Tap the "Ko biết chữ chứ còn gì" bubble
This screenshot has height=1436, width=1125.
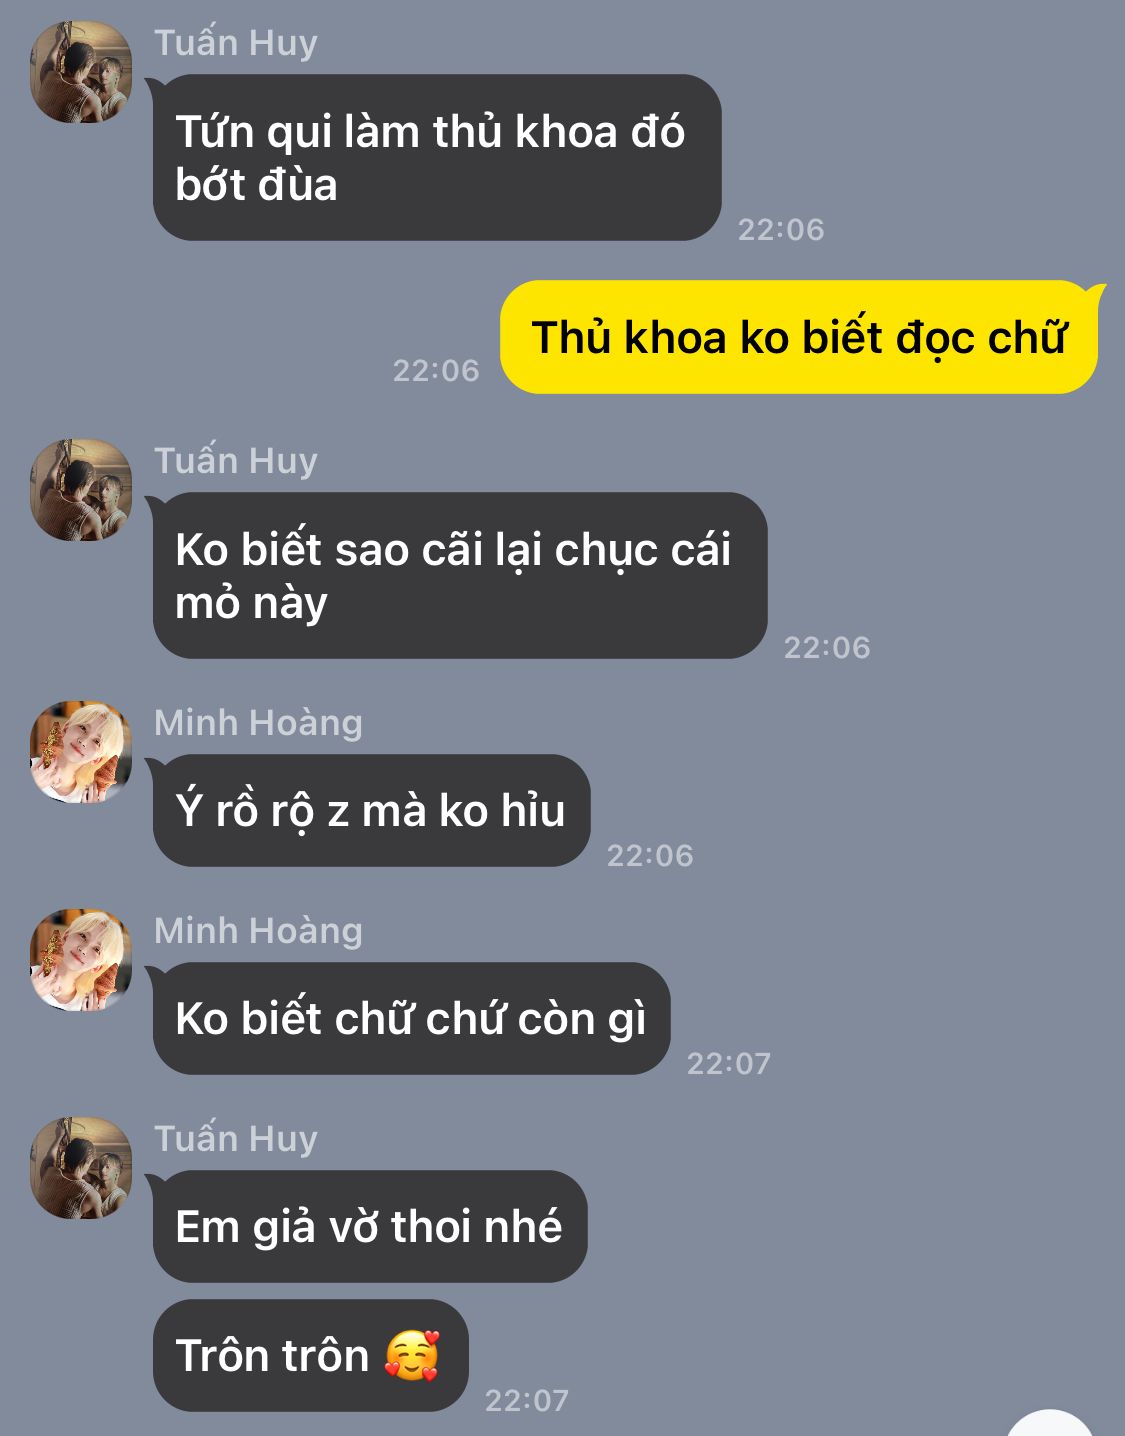(411, 1018)
